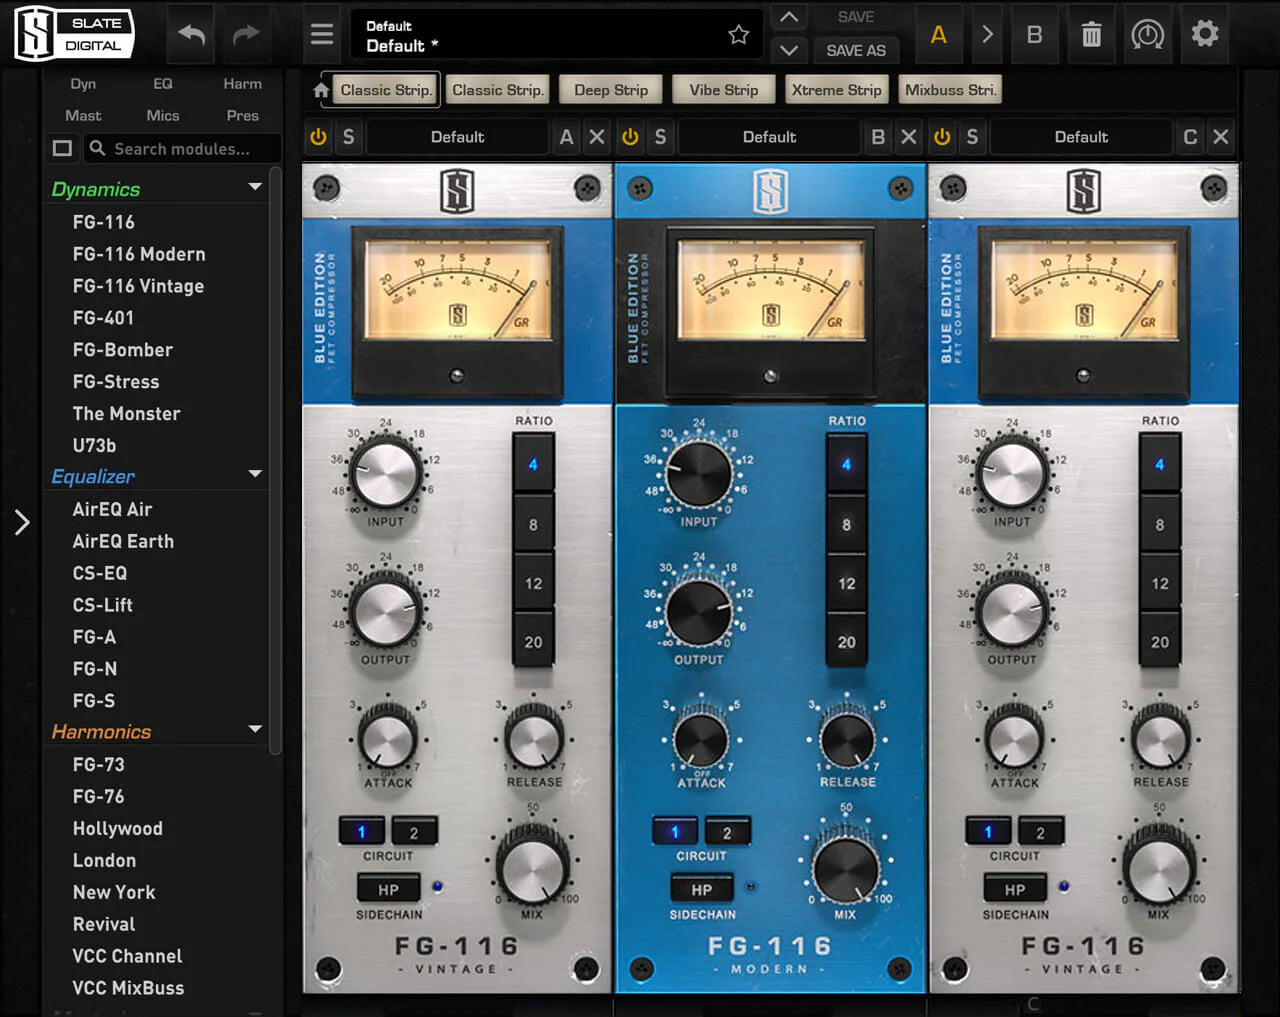Click the slot A letter button

click(567, 137)
